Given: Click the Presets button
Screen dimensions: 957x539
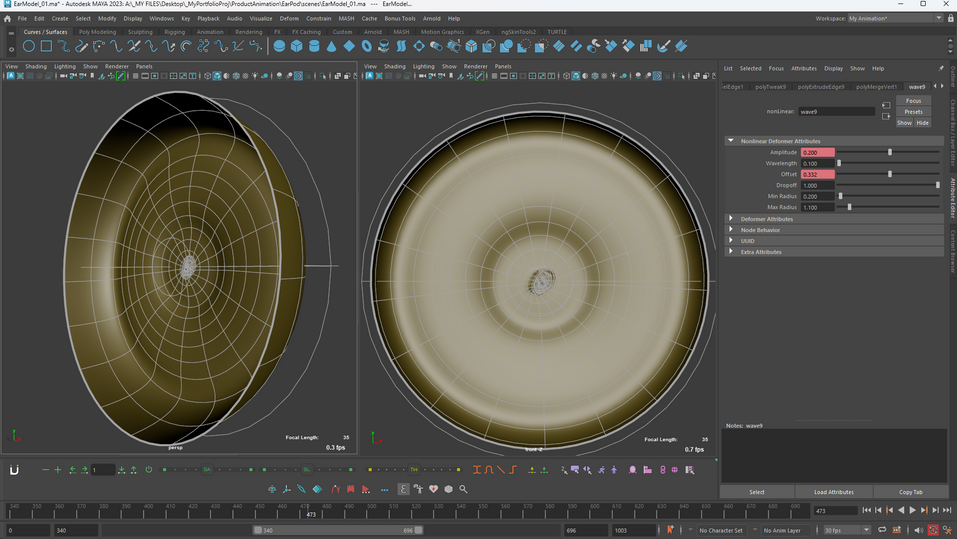Looking at the screenshot, I should (x=913, y=111).
